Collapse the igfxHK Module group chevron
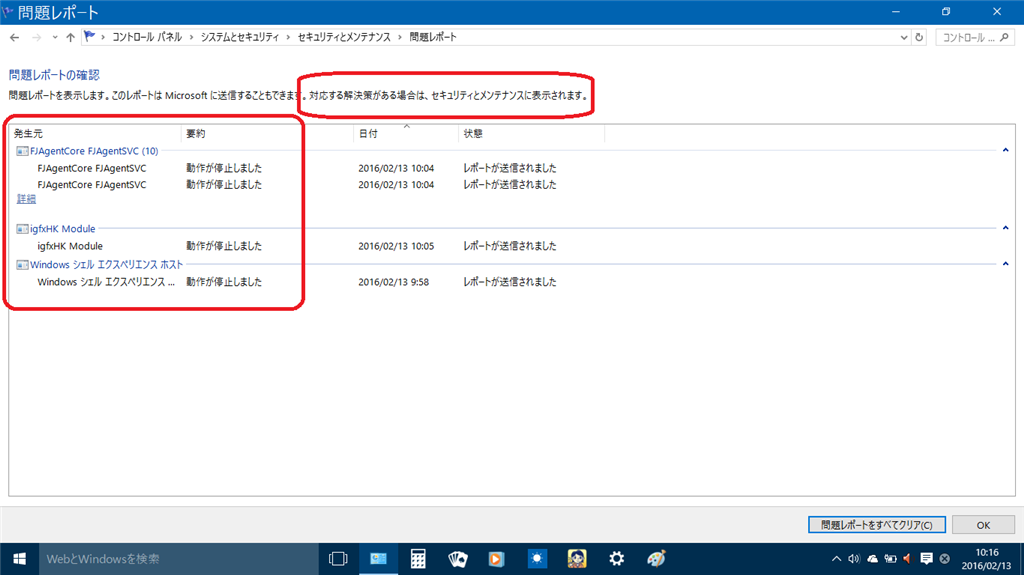Image resolution: width=1024 pixels, height=575 pixels. click(1006, 228)
